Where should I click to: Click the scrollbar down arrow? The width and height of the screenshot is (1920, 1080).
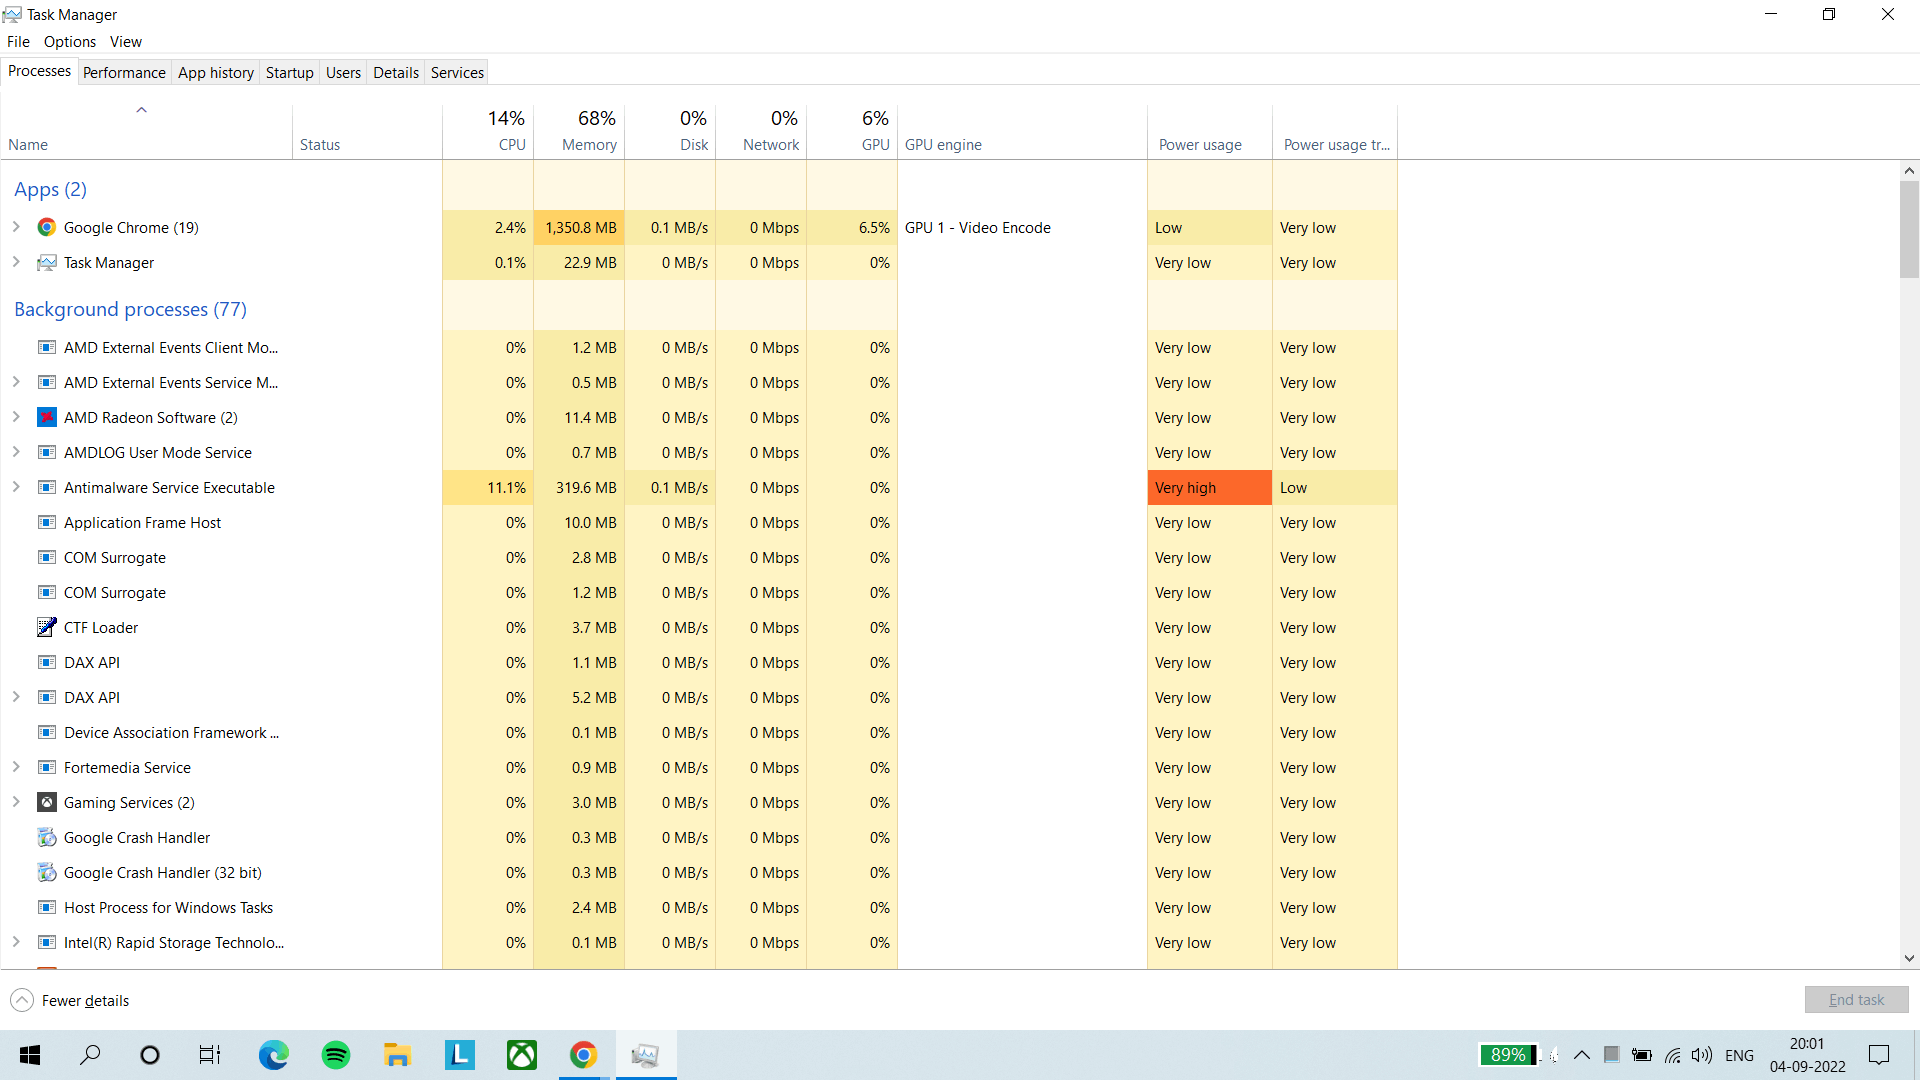coord(1909,958)
